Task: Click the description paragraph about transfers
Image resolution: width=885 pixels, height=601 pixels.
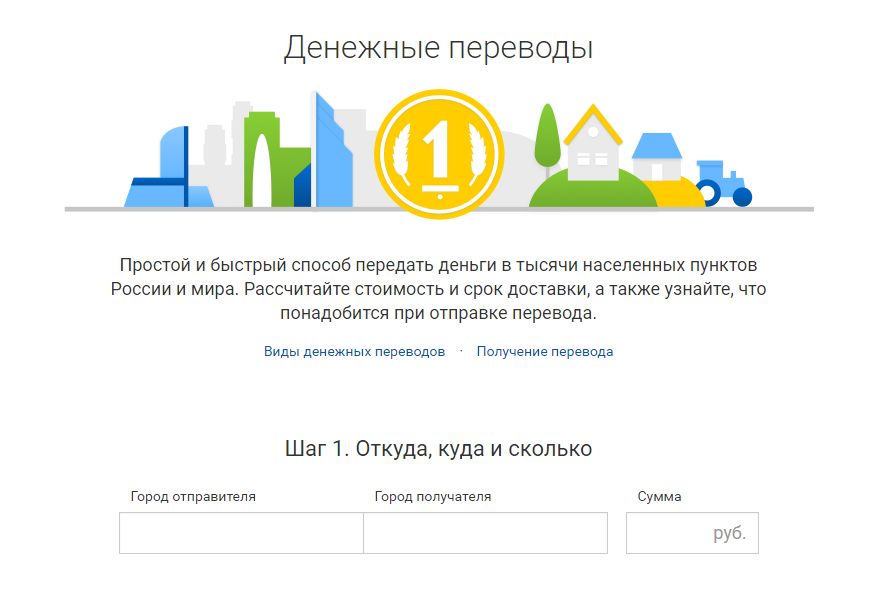Action: tap(438, 289)
